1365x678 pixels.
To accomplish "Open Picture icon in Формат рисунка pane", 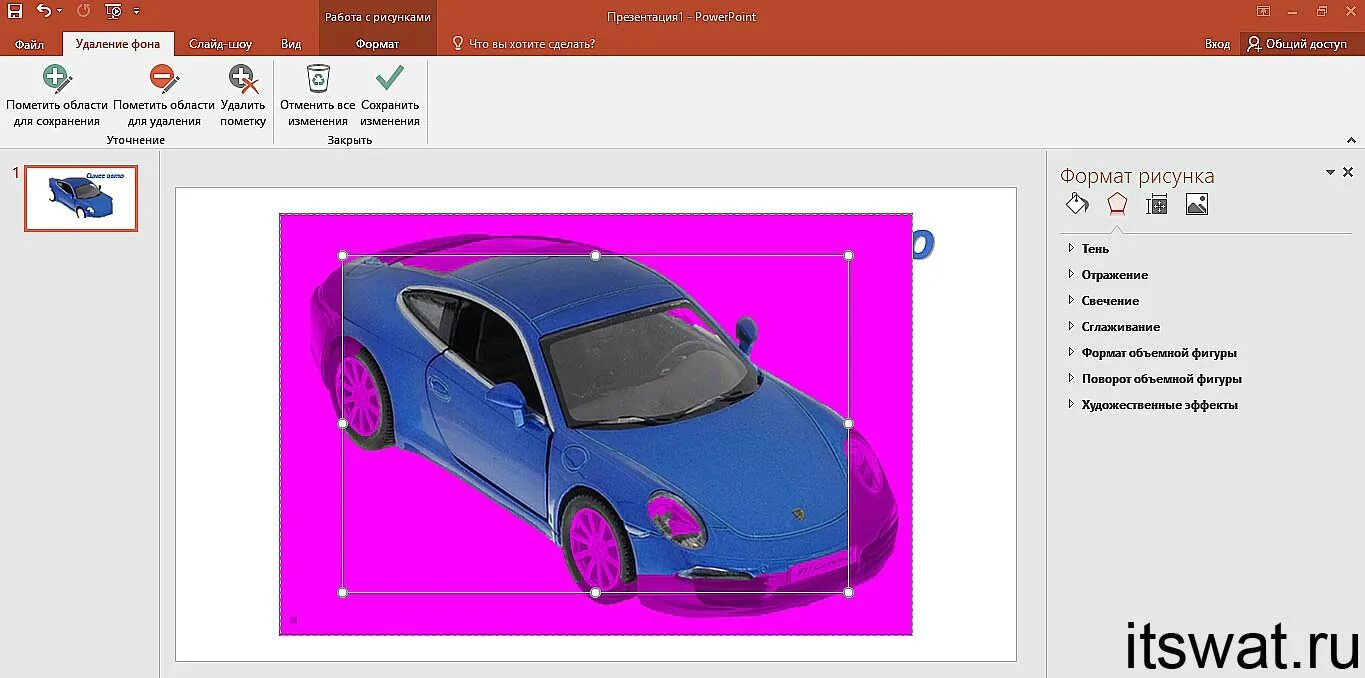I will point(1197,204).
